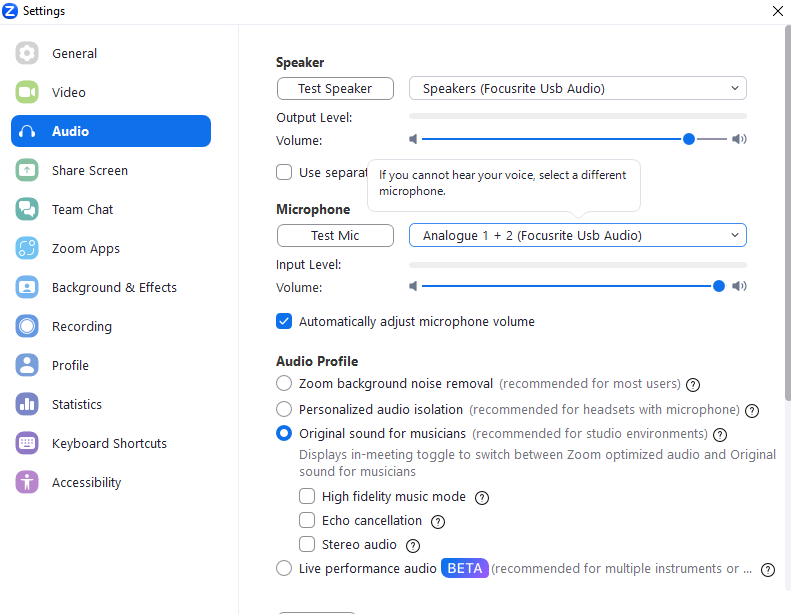791x614 pixels.
Task: Click the Statistics bar chart icon
Action: tap(27, 405)
